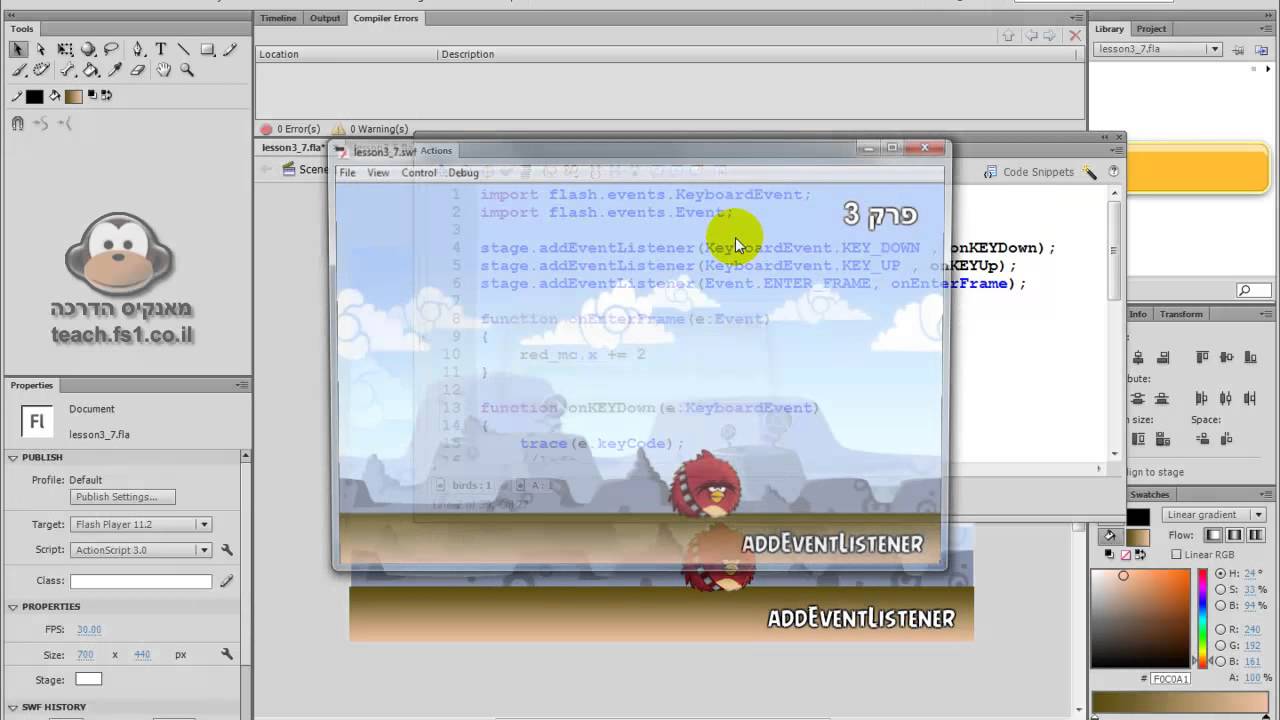Open Debug menu in SWF player window

463,173
